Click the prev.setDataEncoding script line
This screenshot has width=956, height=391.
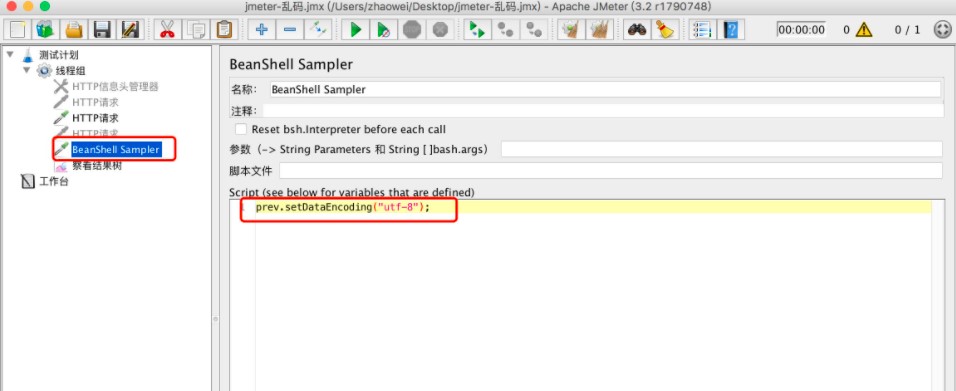coord(343,207)
